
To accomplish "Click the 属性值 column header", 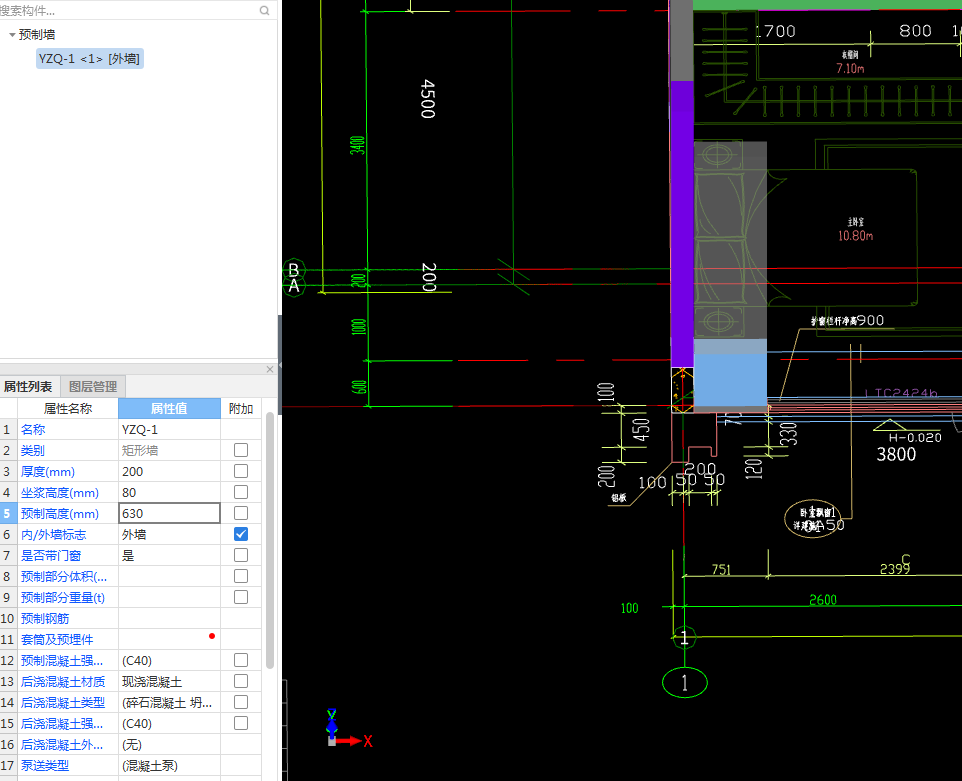I will click(169, 409).
